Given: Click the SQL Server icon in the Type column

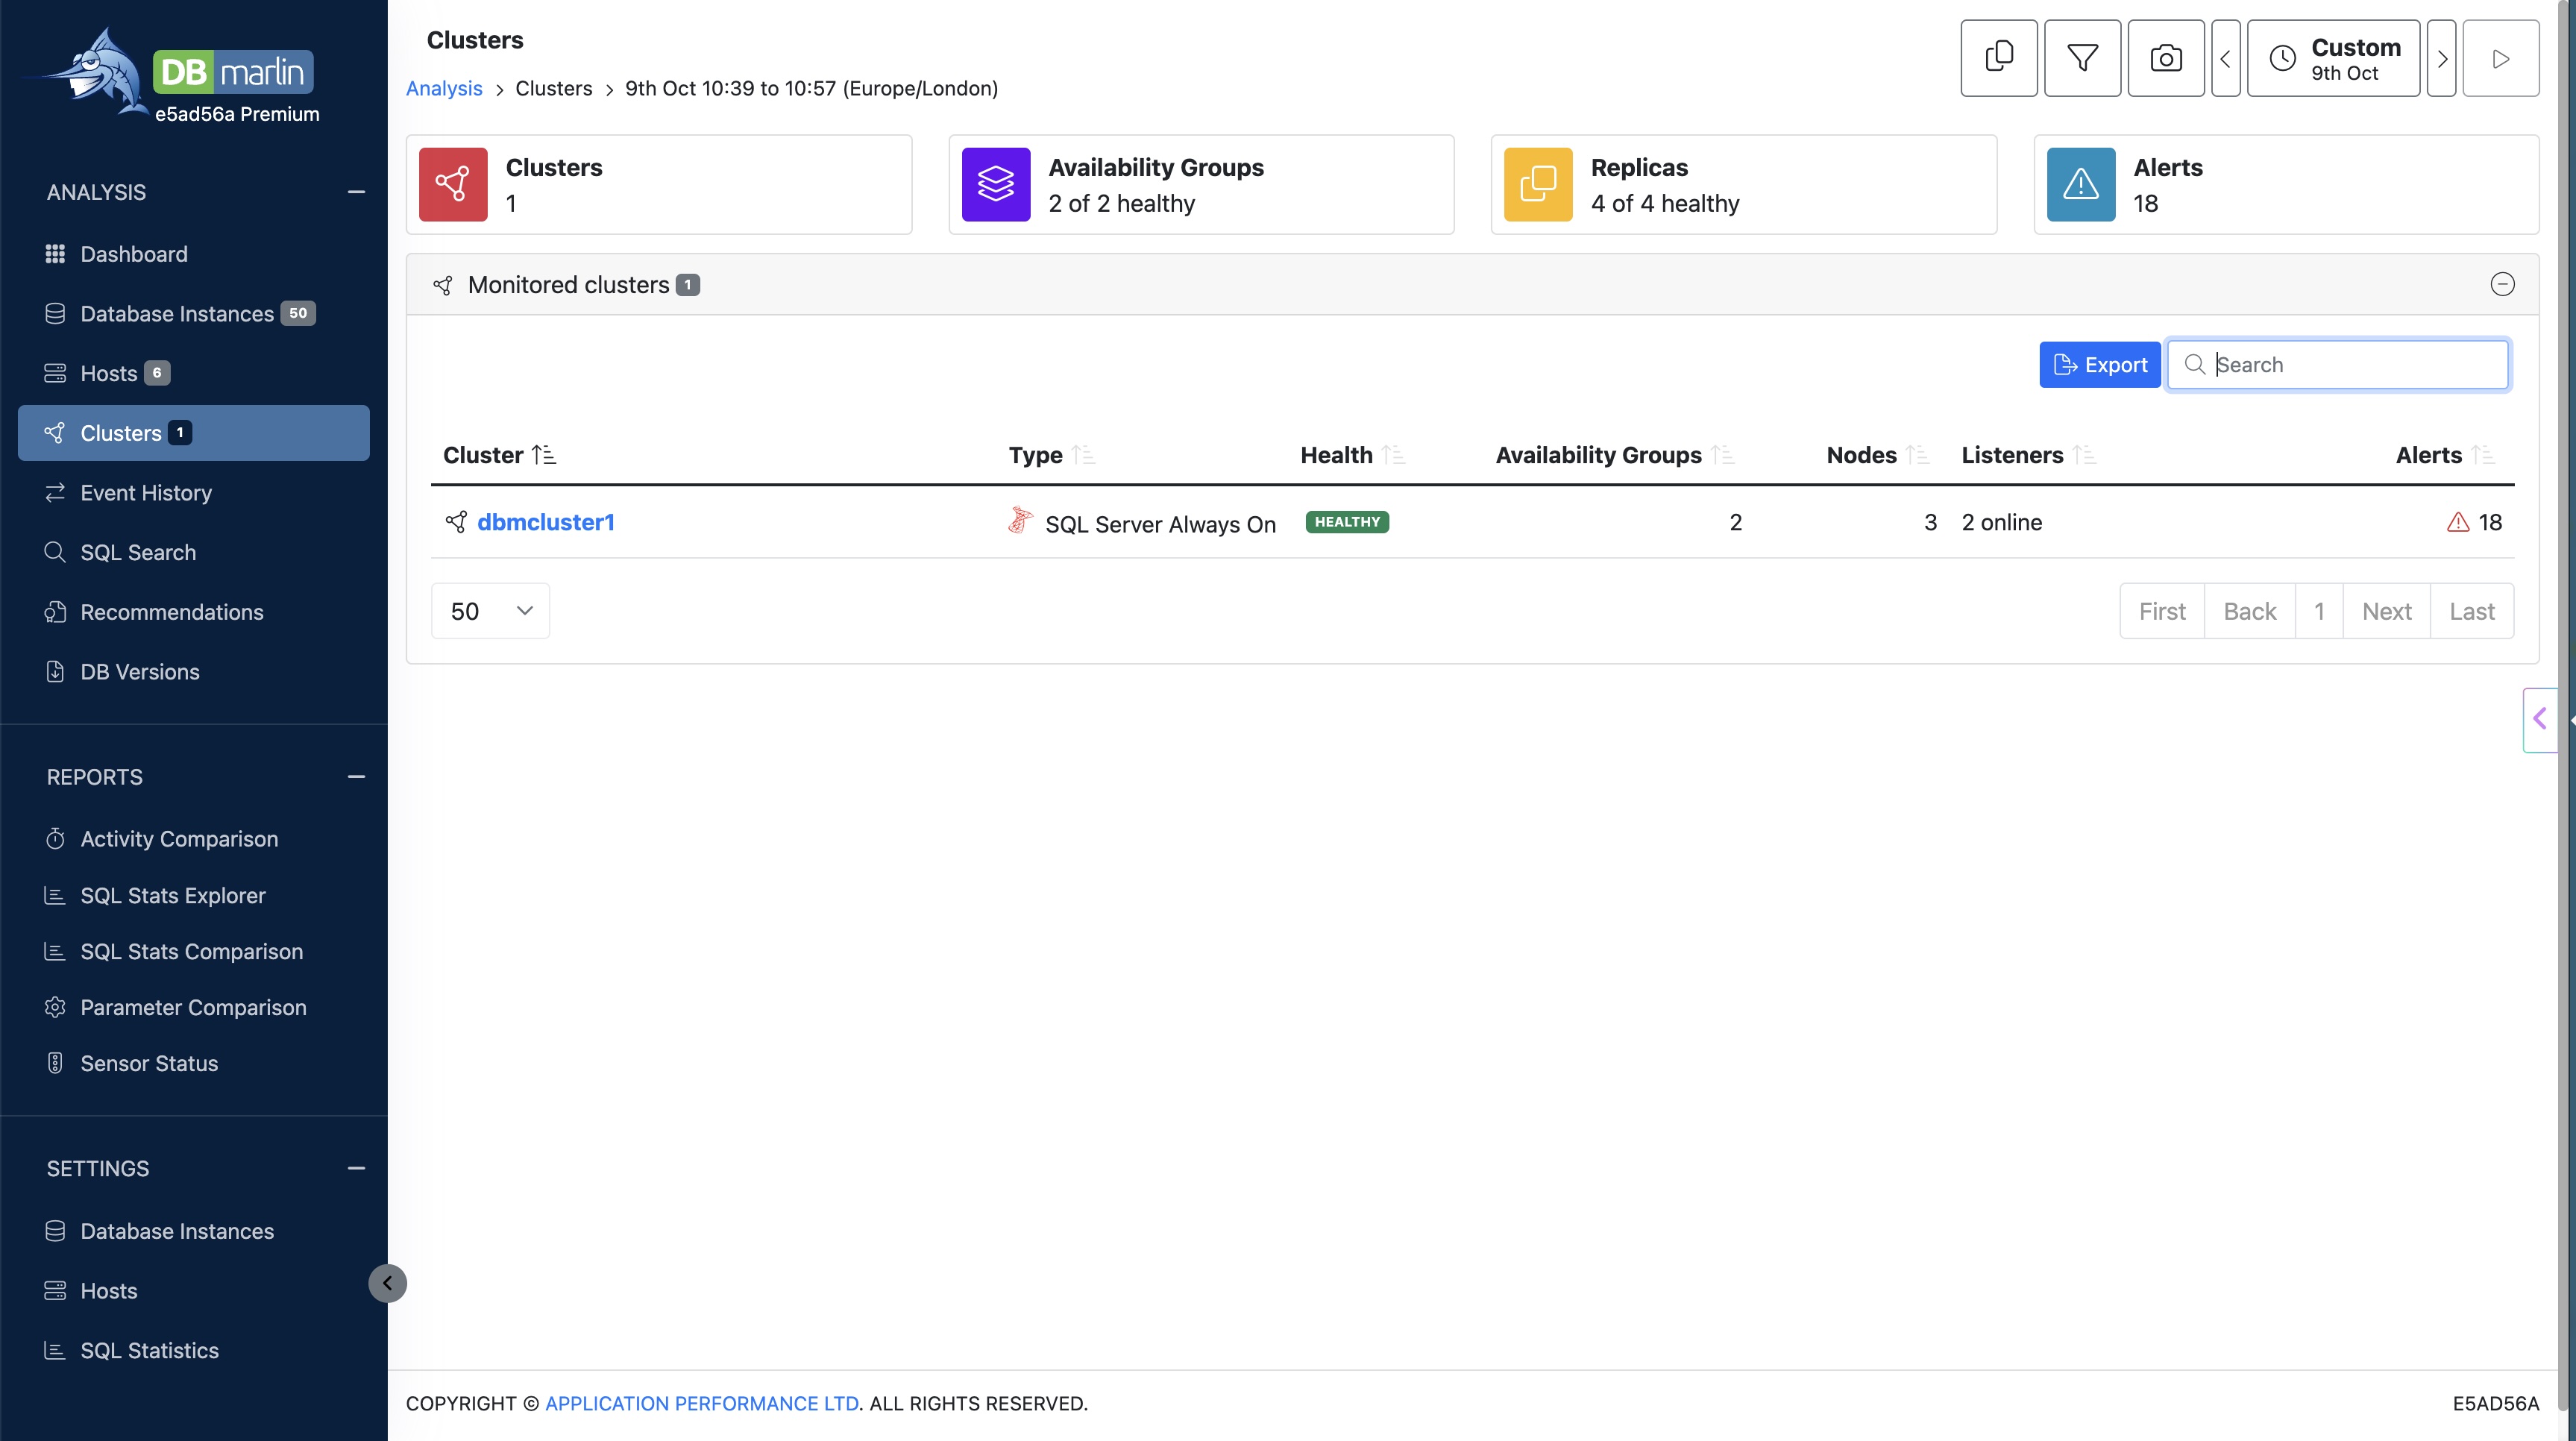Looking at the screenshot, I should [1020, 520].
